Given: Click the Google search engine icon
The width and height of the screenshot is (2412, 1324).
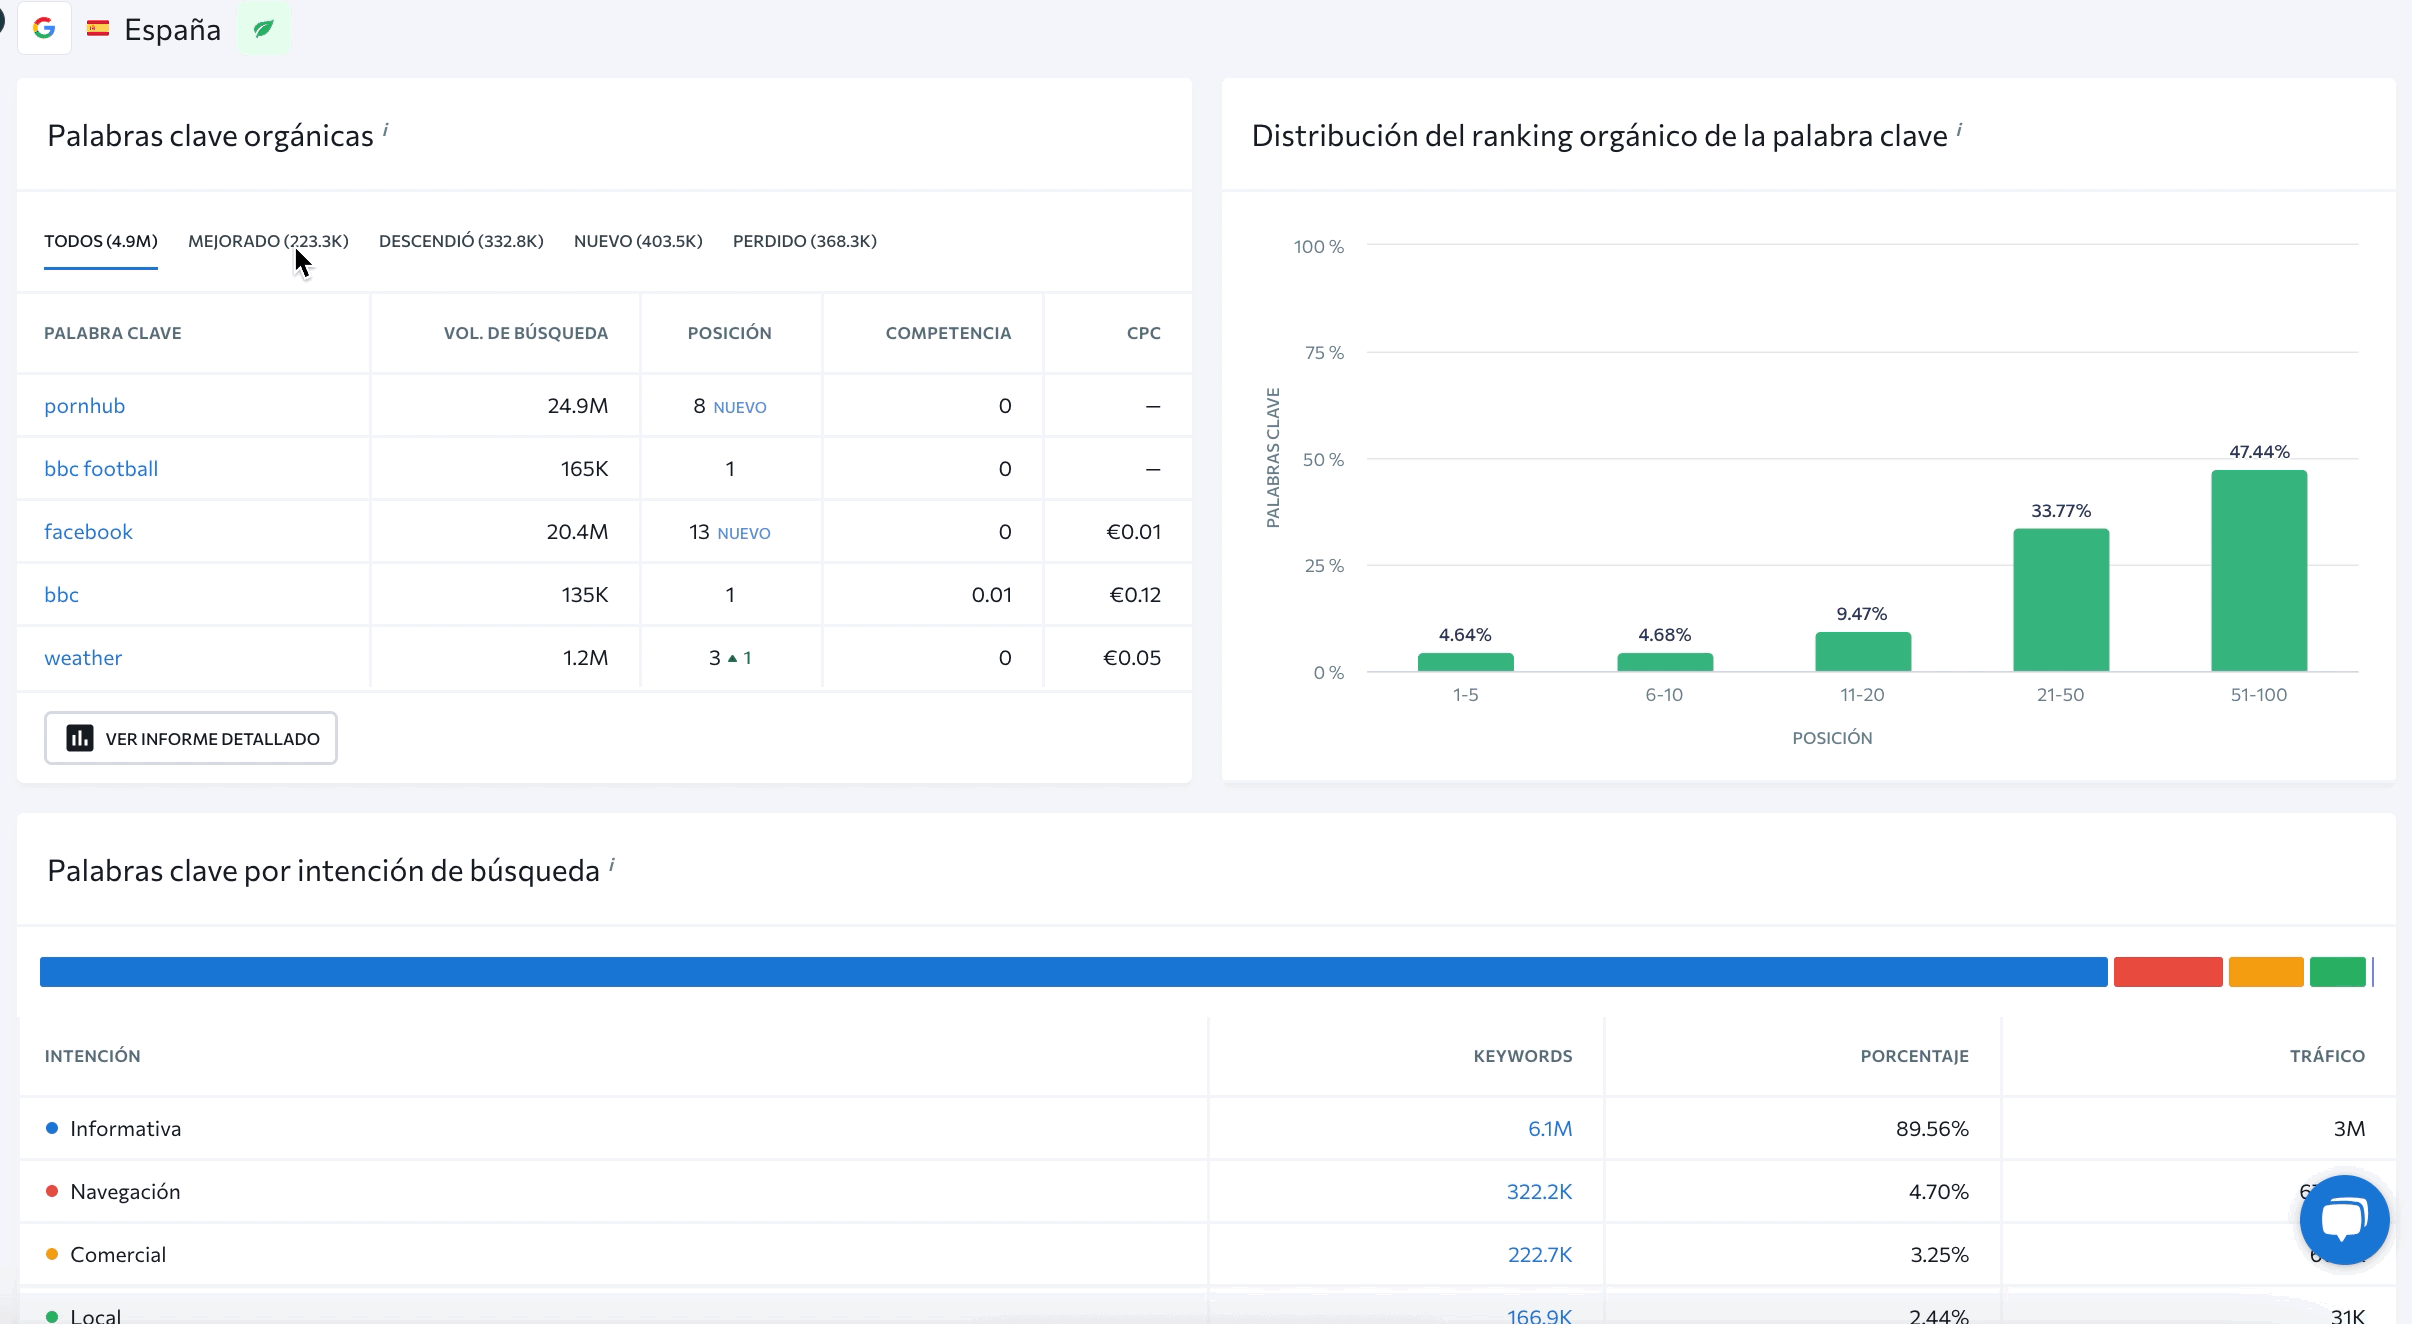Looking at the screenshot, I should (44, 28).
